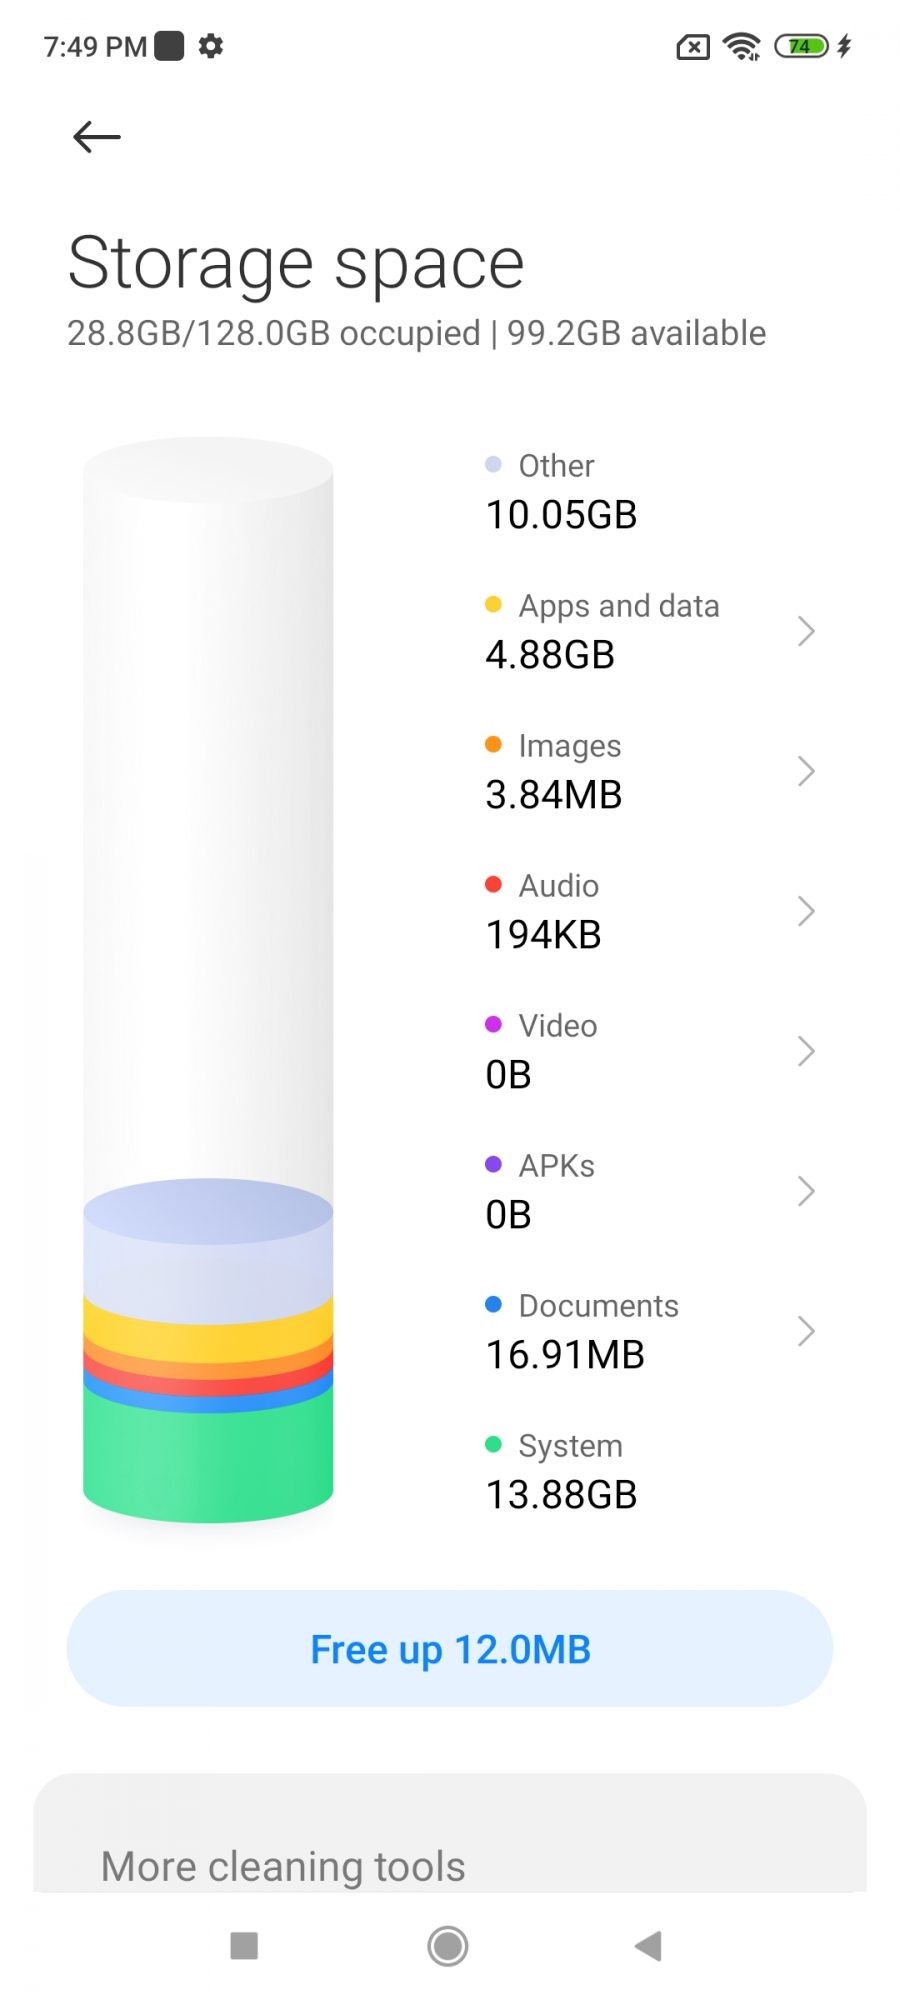Tap the battery indicator icon

coord(802,46)
